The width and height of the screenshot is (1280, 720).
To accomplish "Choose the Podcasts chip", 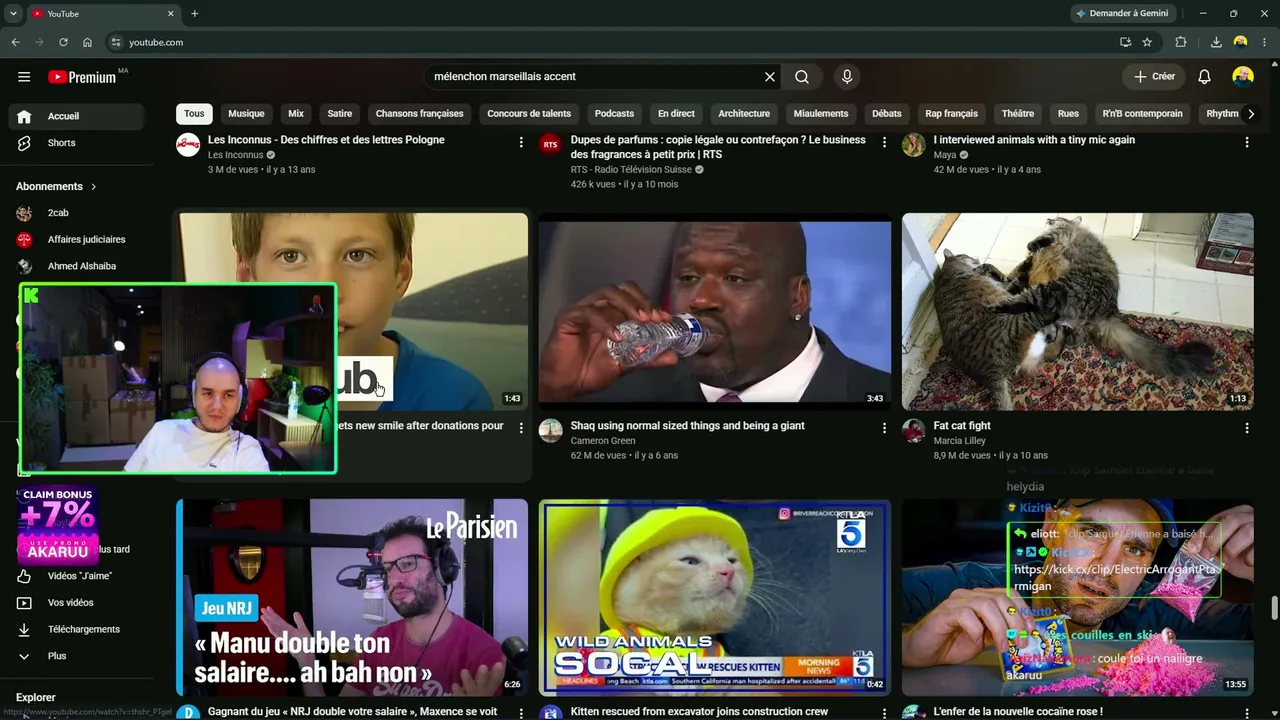I will tap(614, 114).
